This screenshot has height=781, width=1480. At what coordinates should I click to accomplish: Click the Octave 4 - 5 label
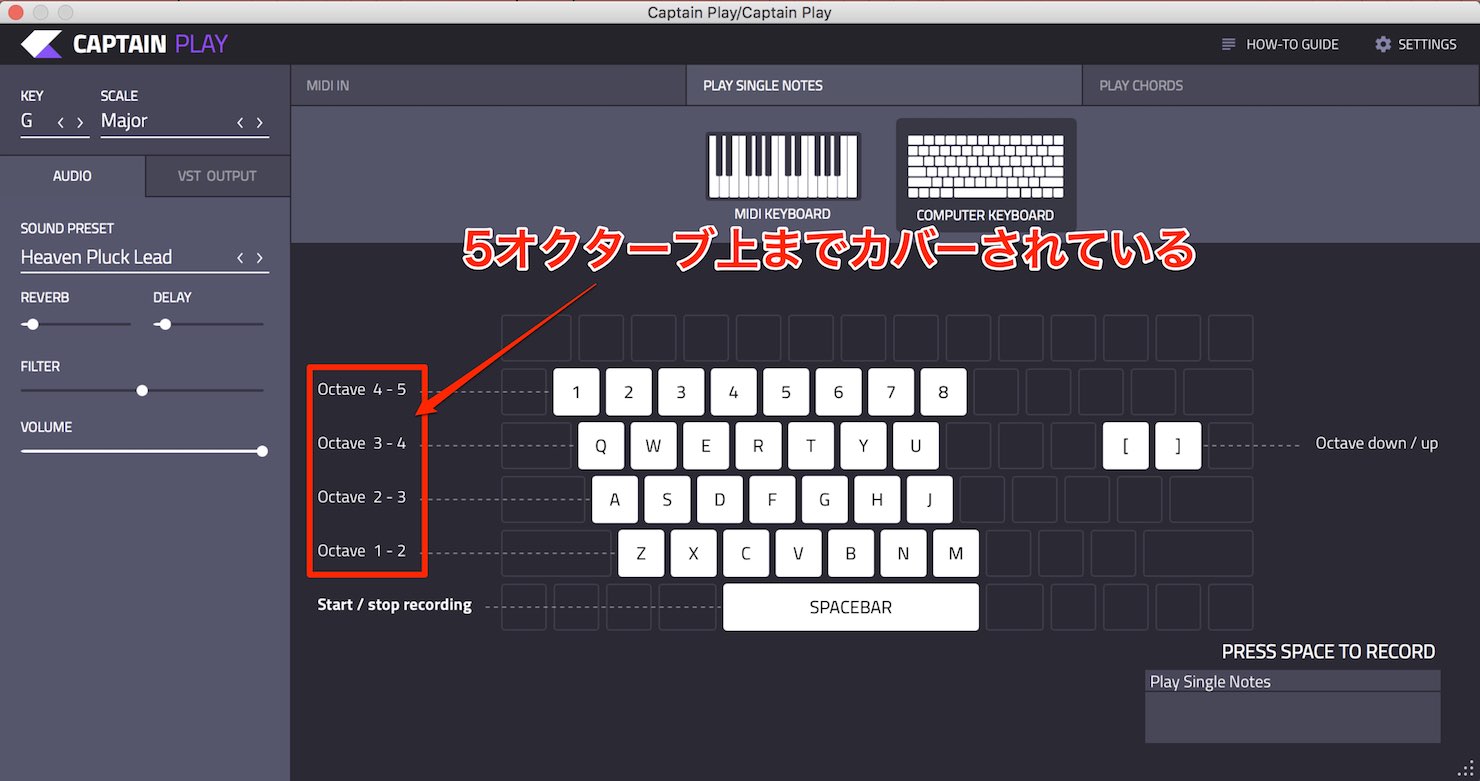[x=362, y=389]
